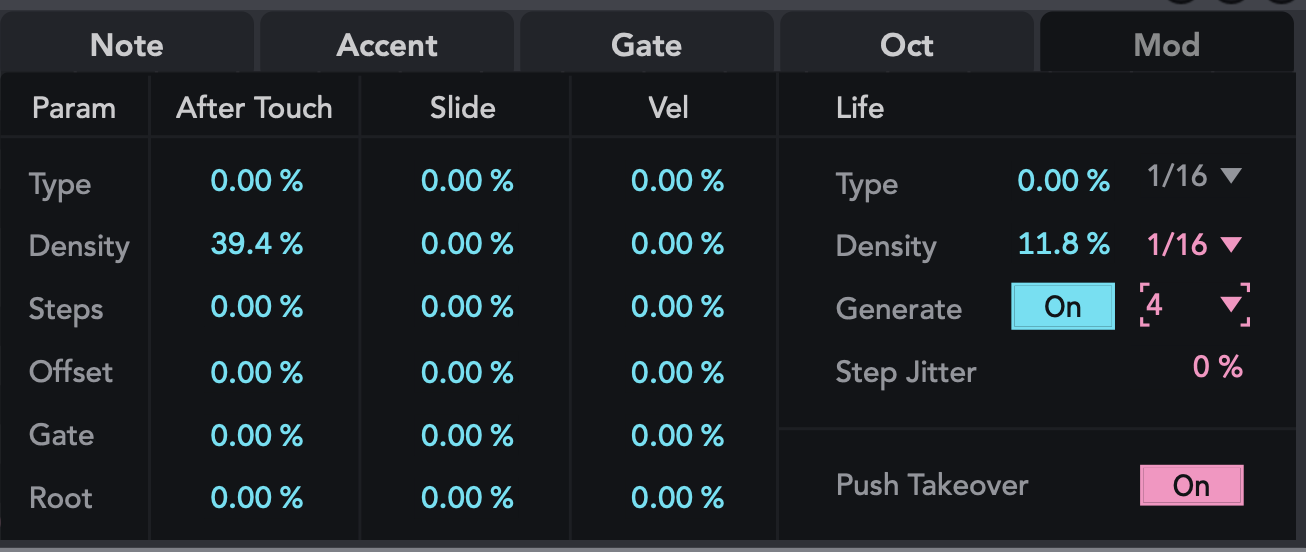Image resolution: width=1306 pixels, height=552 pixels.
Task: Switch to the Note tab
Action: point(126,45)
